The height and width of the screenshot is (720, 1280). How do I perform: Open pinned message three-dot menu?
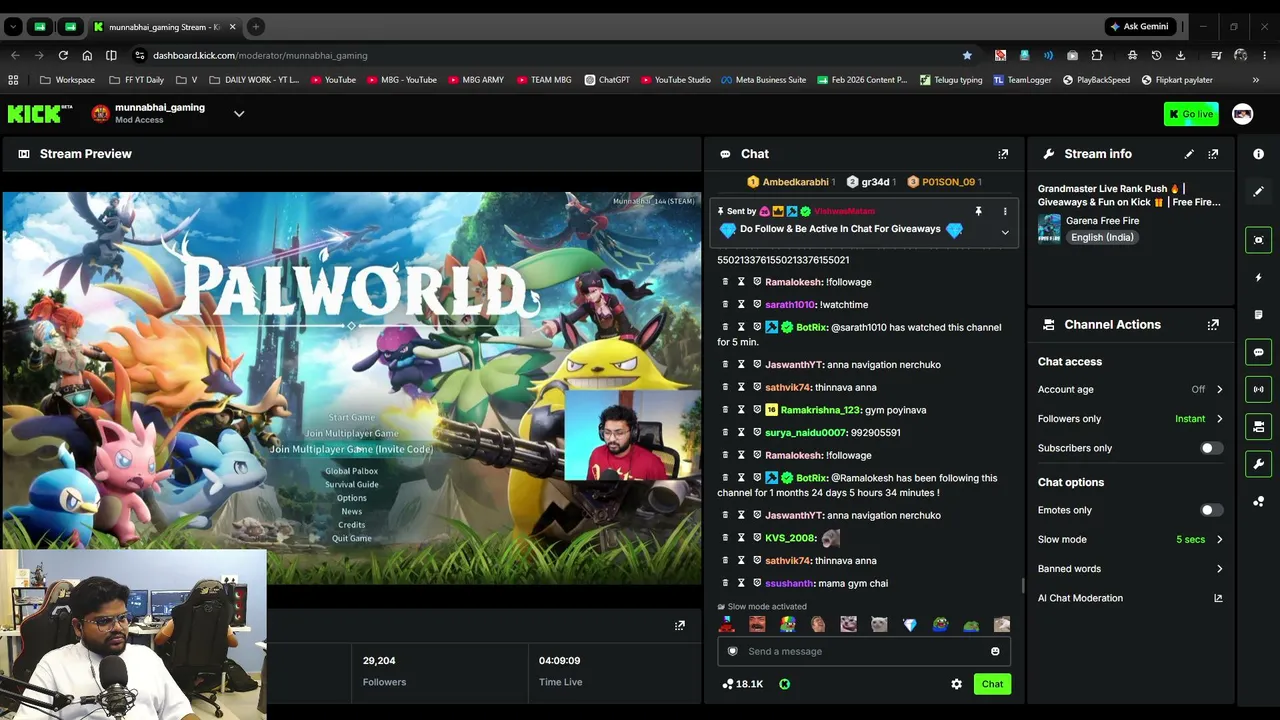pyautogui.click(x=1005, y=212)
